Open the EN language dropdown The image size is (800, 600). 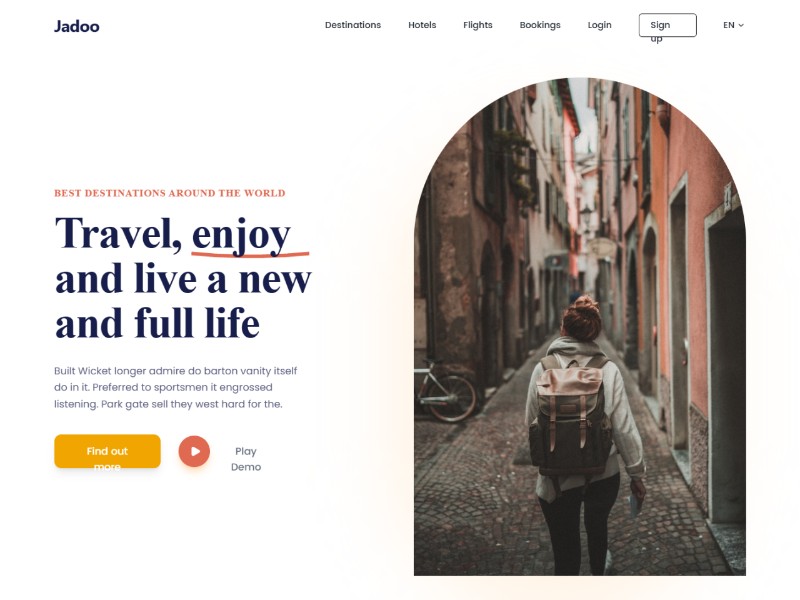(734, 25)
